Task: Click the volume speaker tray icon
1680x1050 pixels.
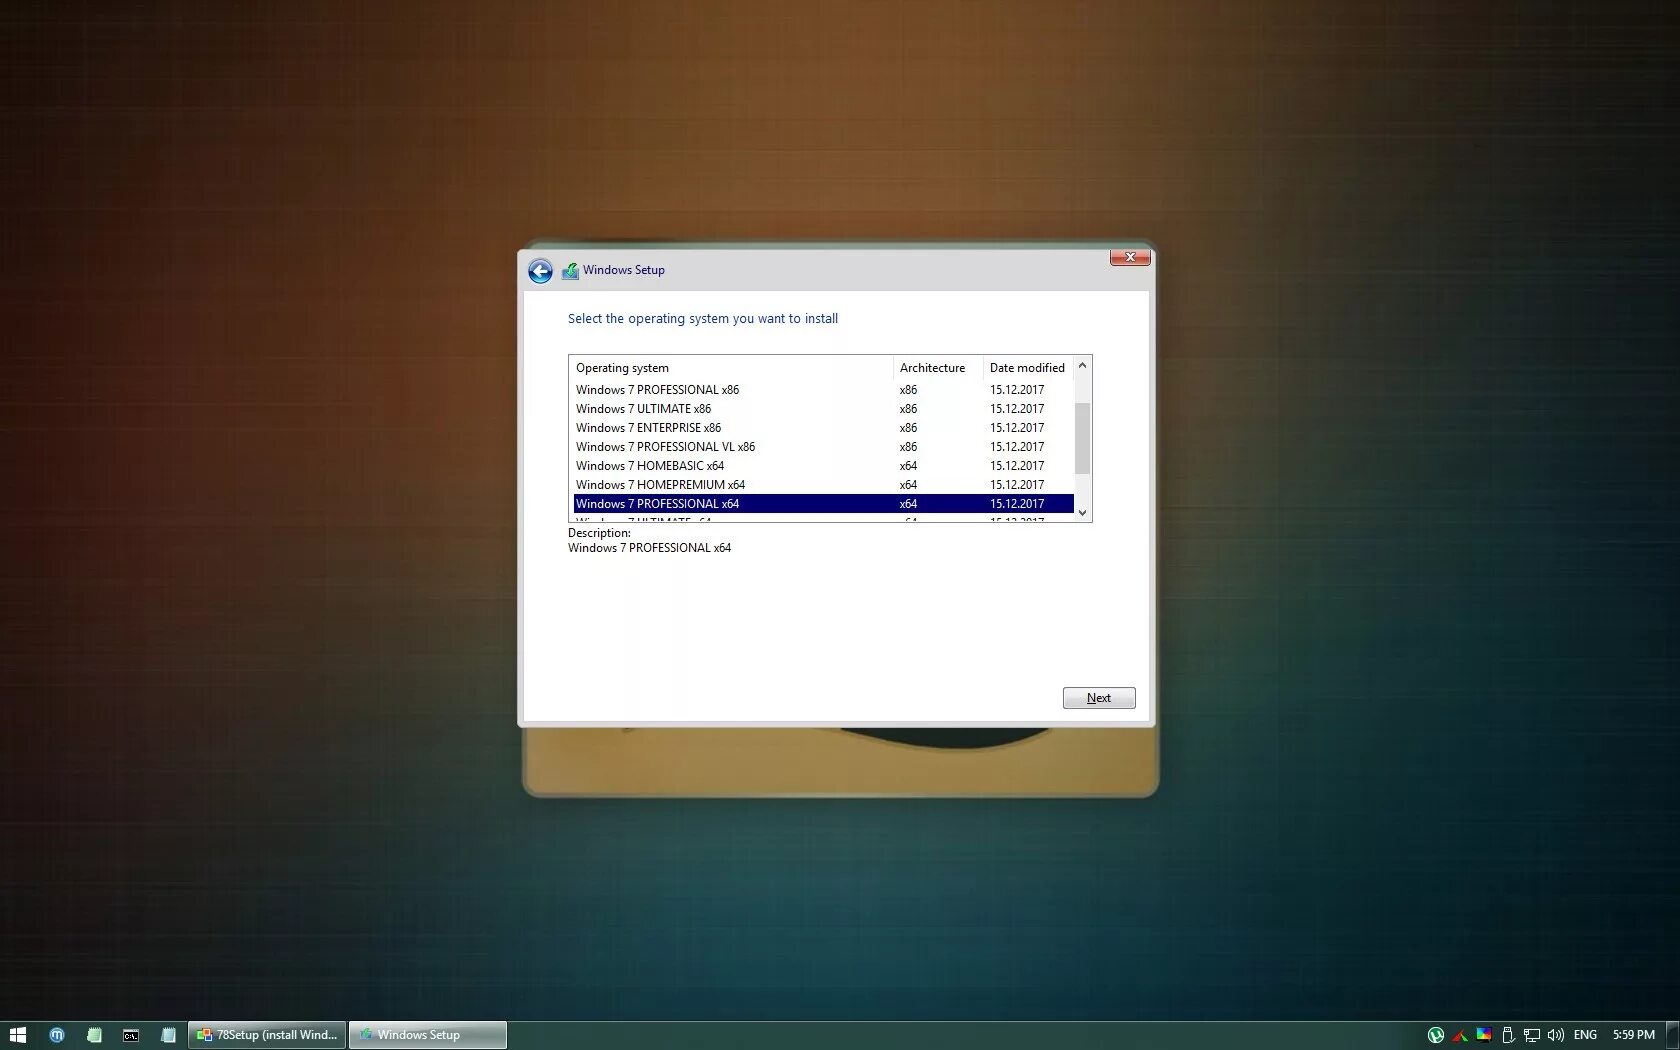Action: (x=1556, y=1035)
